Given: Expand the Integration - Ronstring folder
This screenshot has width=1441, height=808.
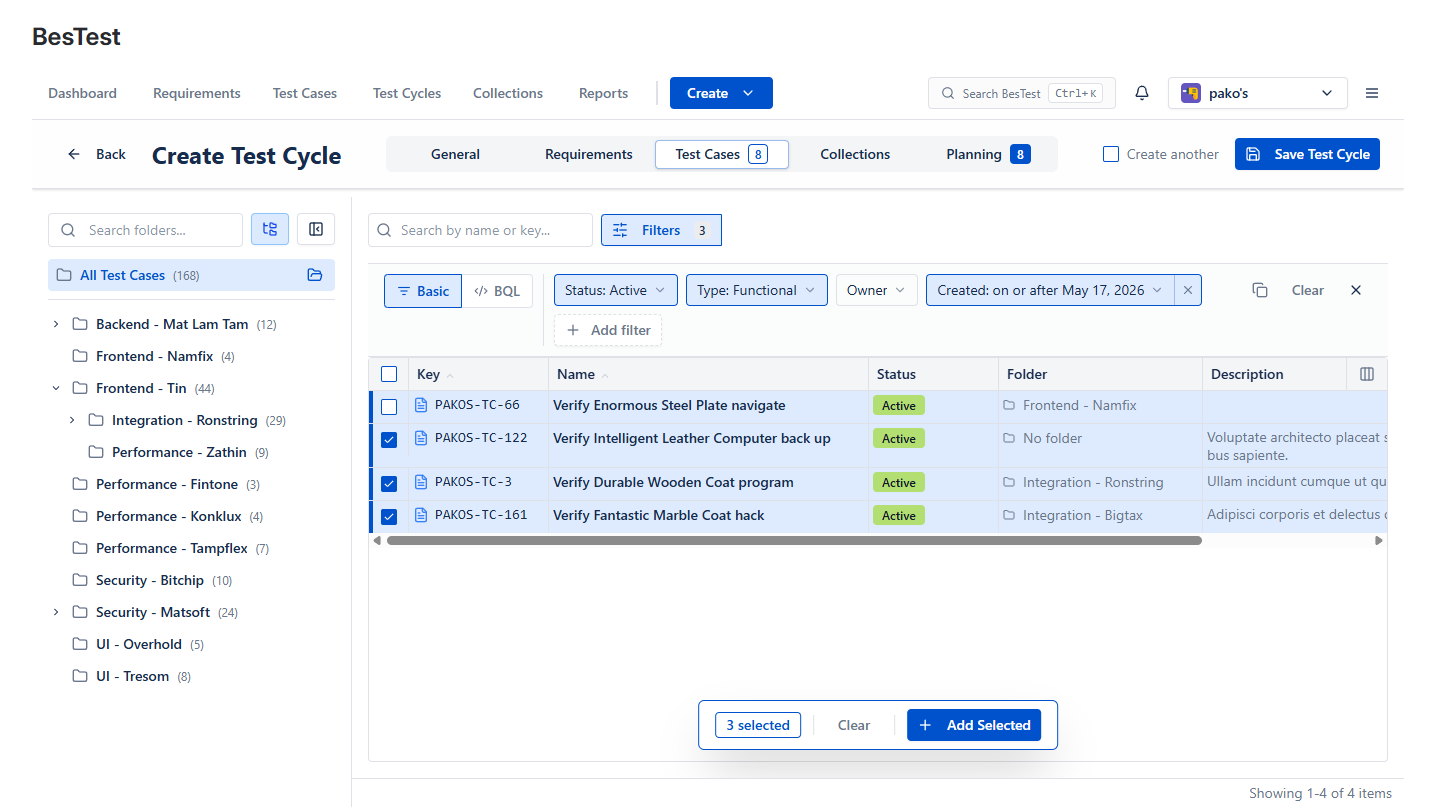Looking at the screenshot, I should (72, 420).
